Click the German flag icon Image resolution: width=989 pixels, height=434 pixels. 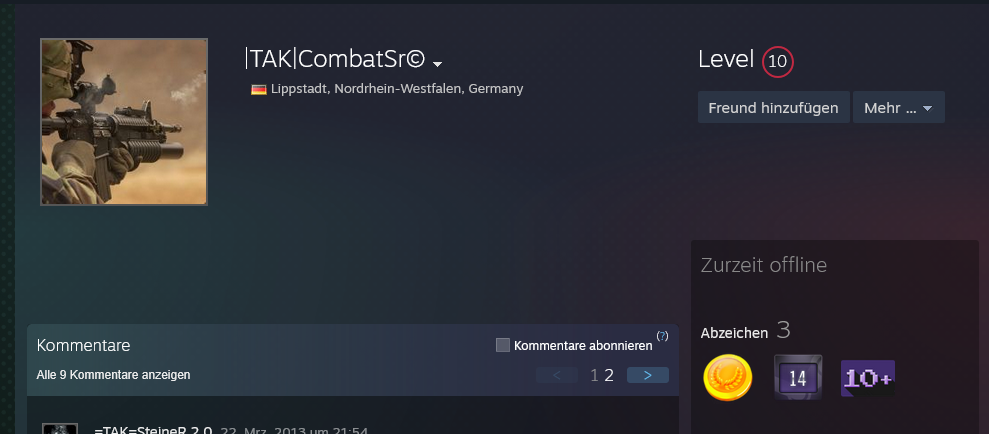point(259,90)
